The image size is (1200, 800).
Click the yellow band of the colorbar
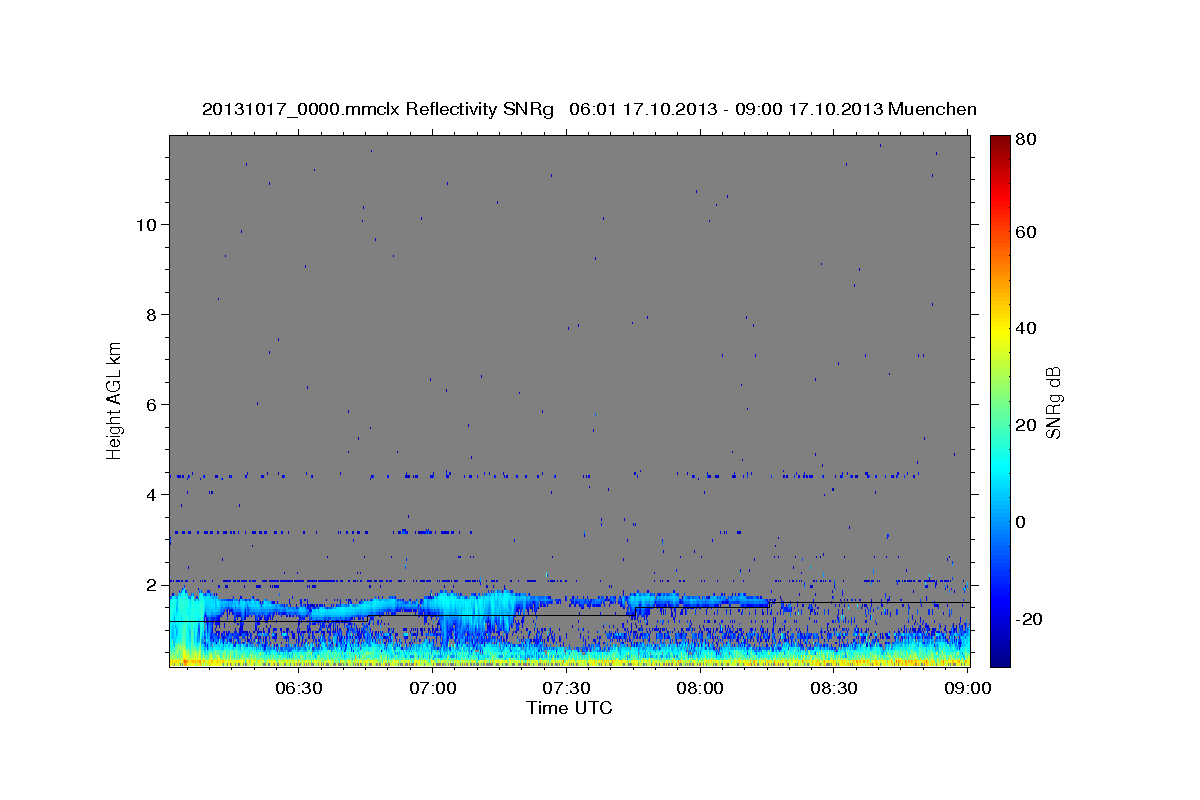pos(1000,328)
